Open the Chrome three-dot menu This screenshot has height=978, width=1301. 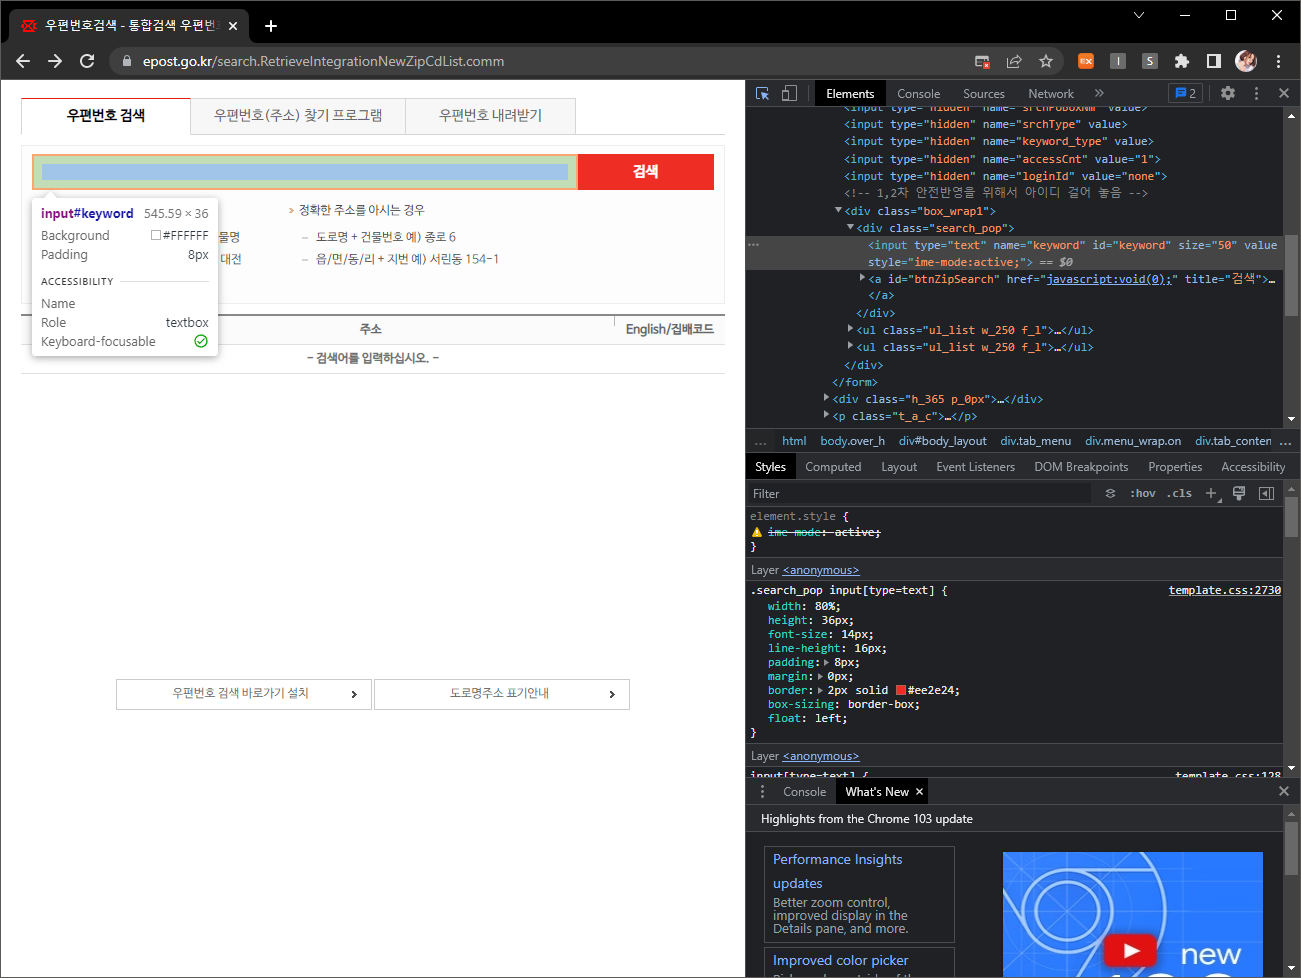click(x=1278, y=61)
